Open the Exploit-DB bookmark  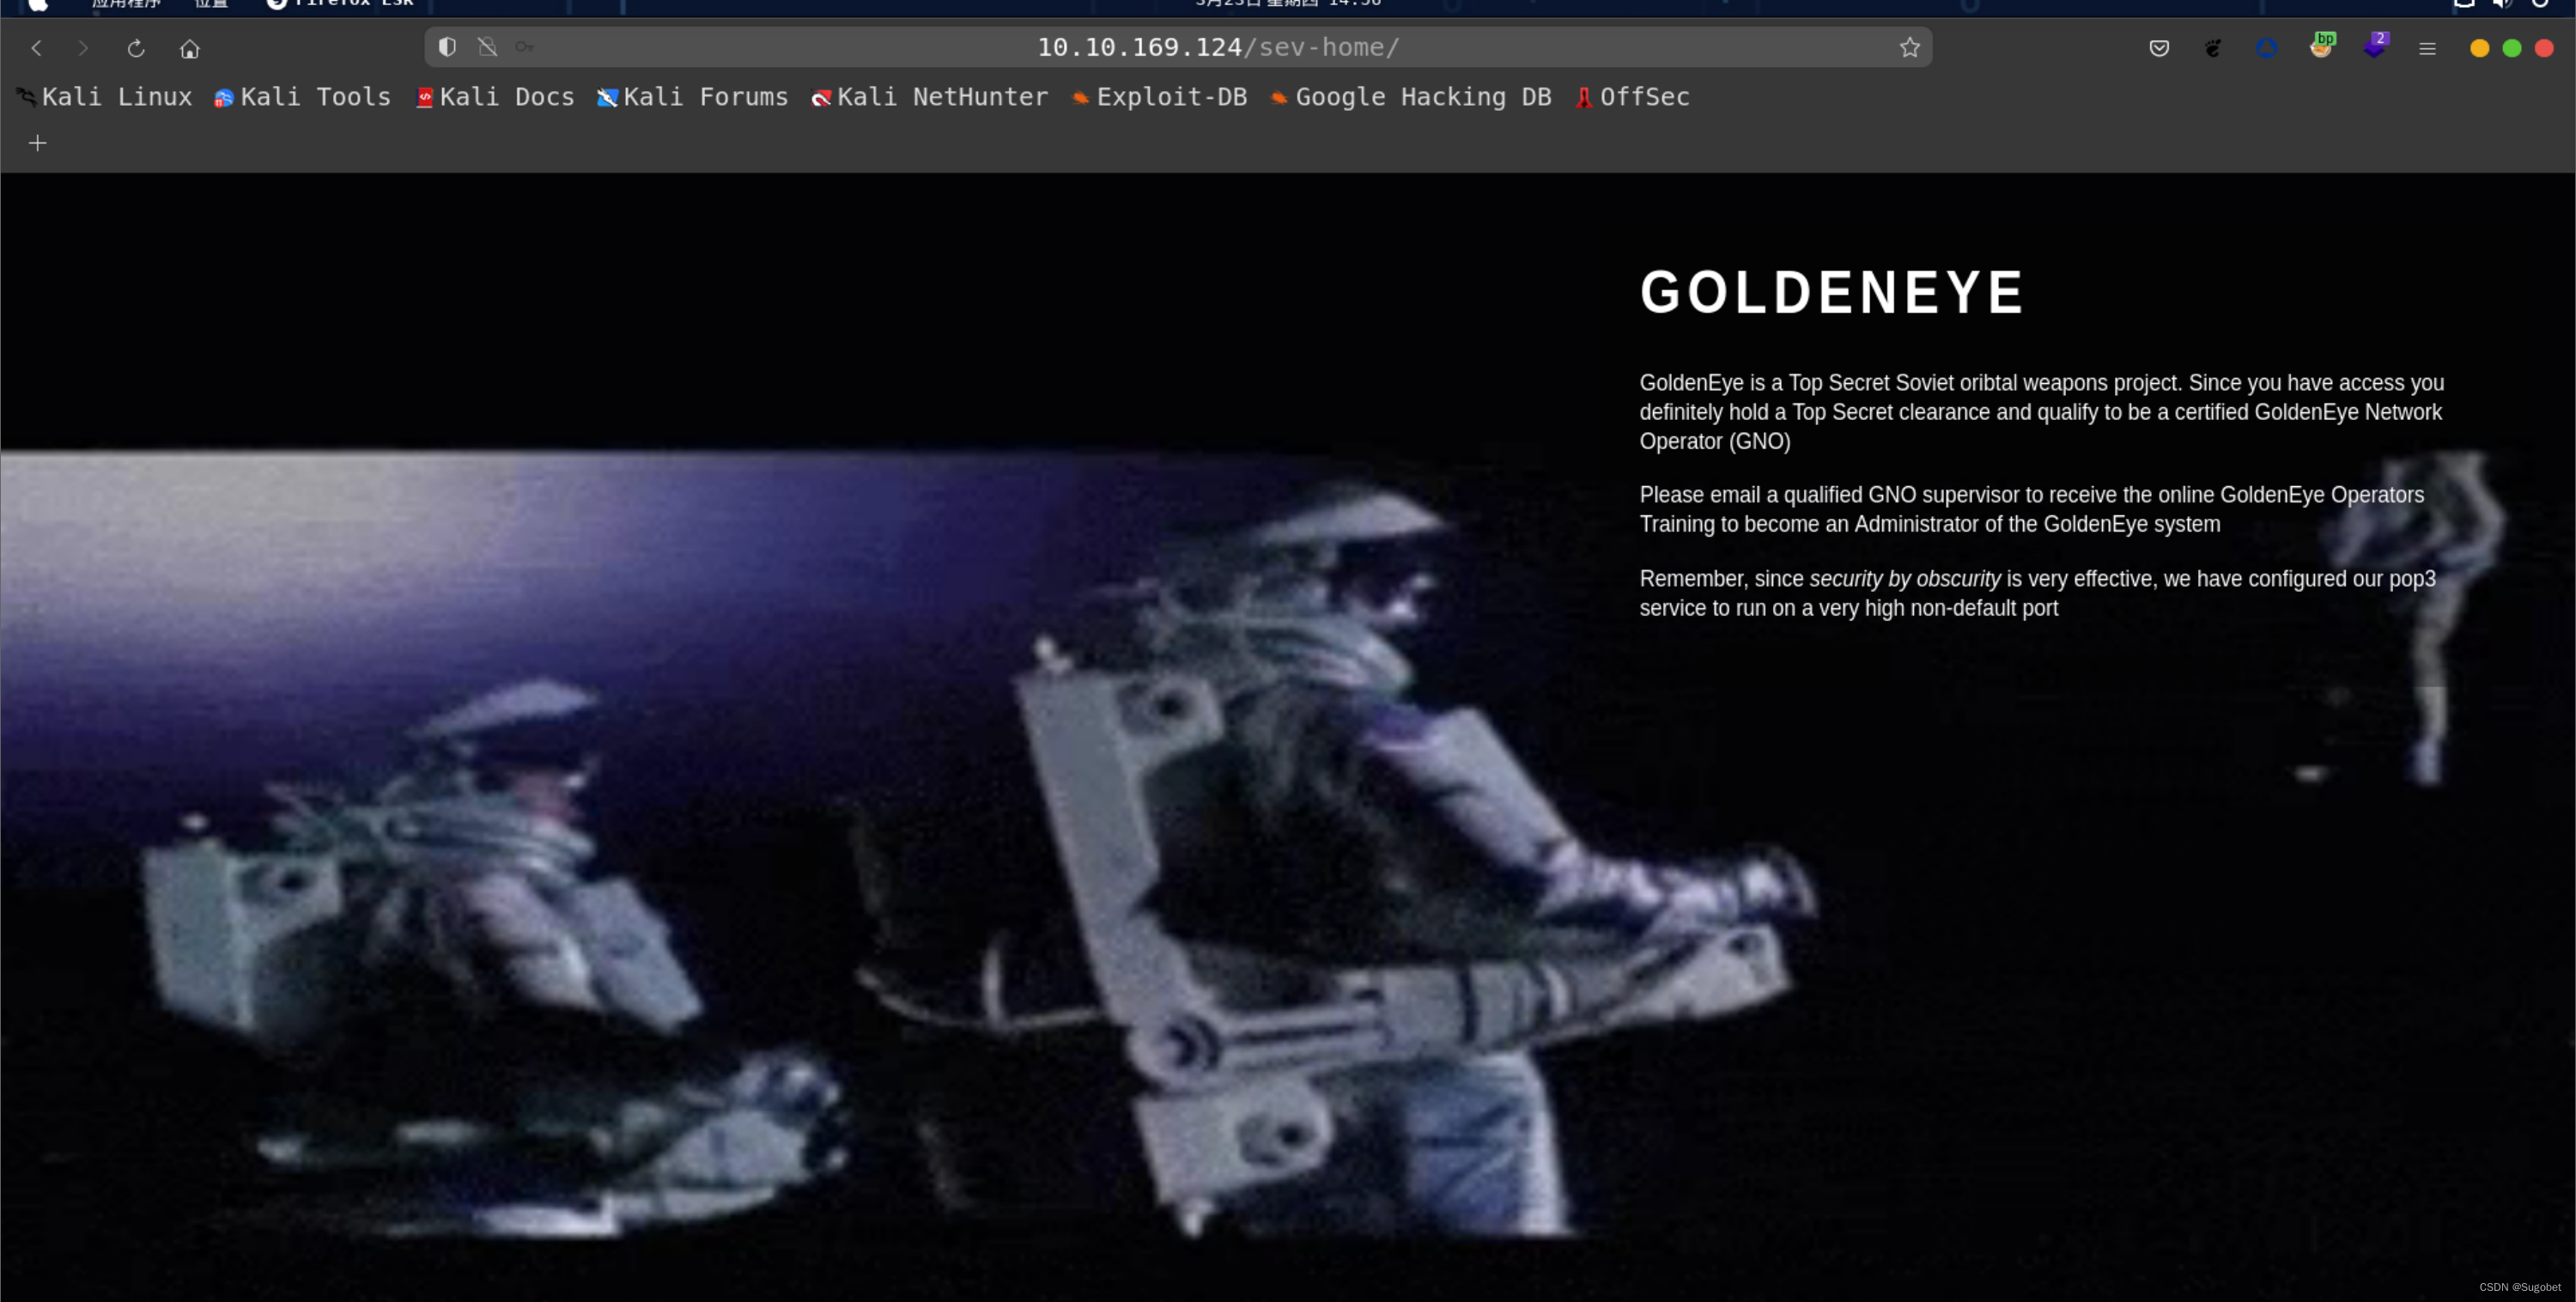click(x=1159, y=97)
